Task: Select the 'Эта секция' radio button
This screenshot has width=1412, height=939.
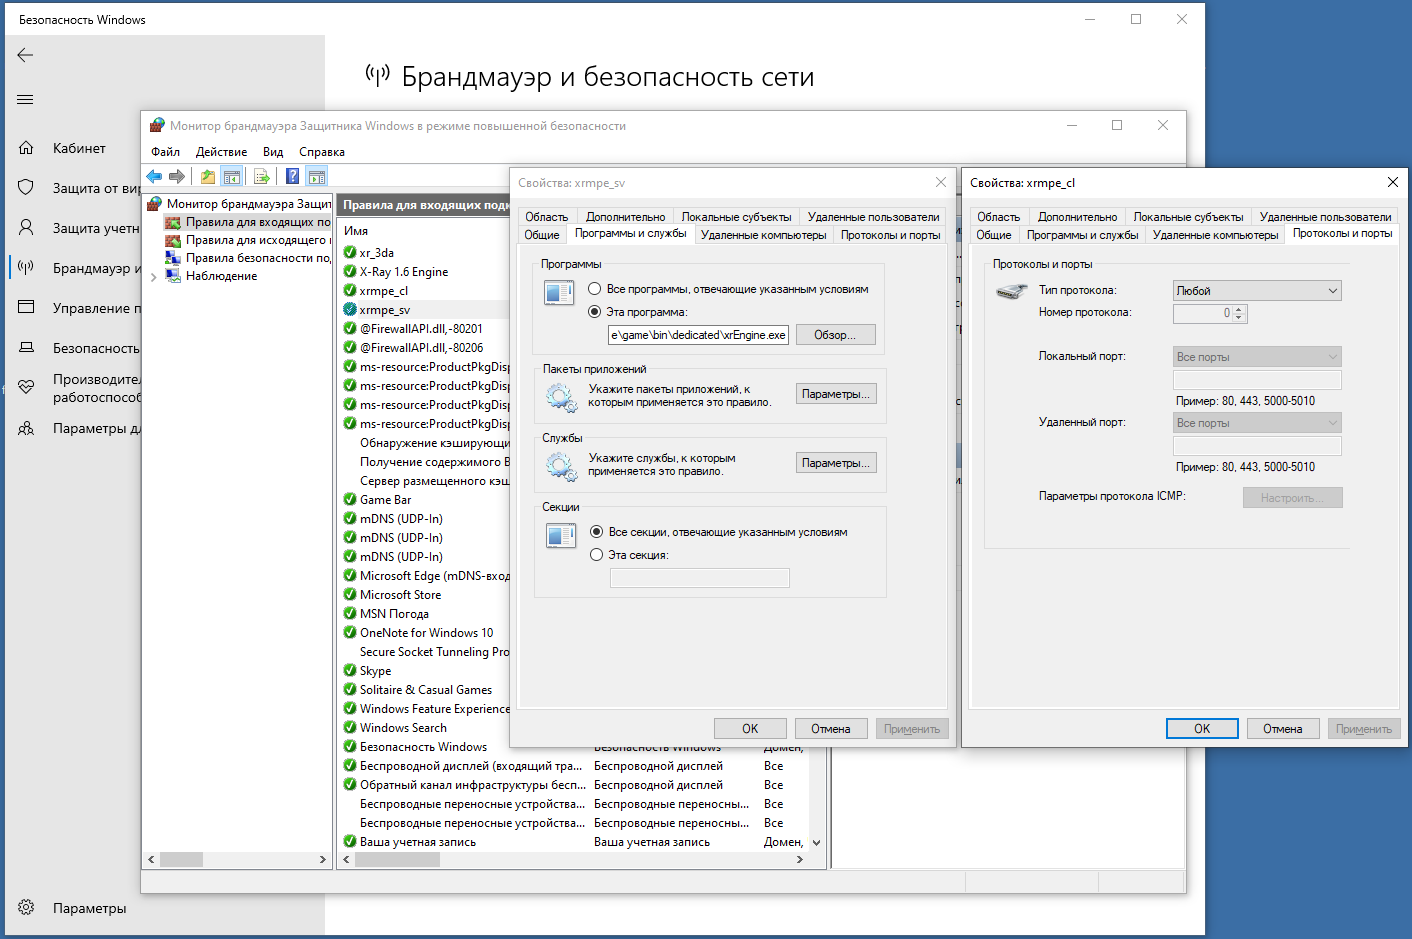Action: coord(597,555)
